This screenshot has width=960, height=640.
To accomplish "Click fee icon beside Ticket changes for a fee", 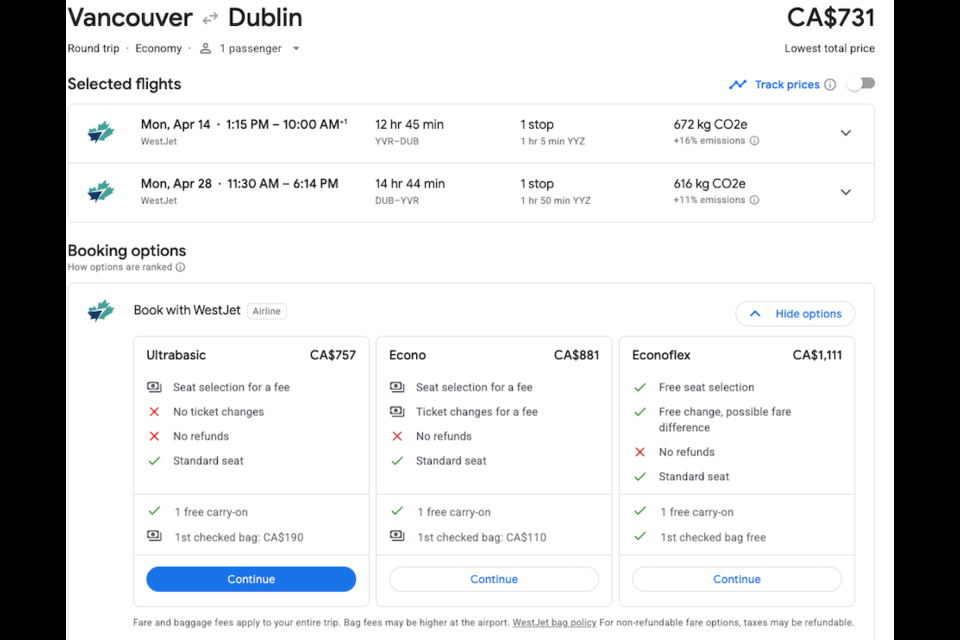I will [x=397, y=412].
